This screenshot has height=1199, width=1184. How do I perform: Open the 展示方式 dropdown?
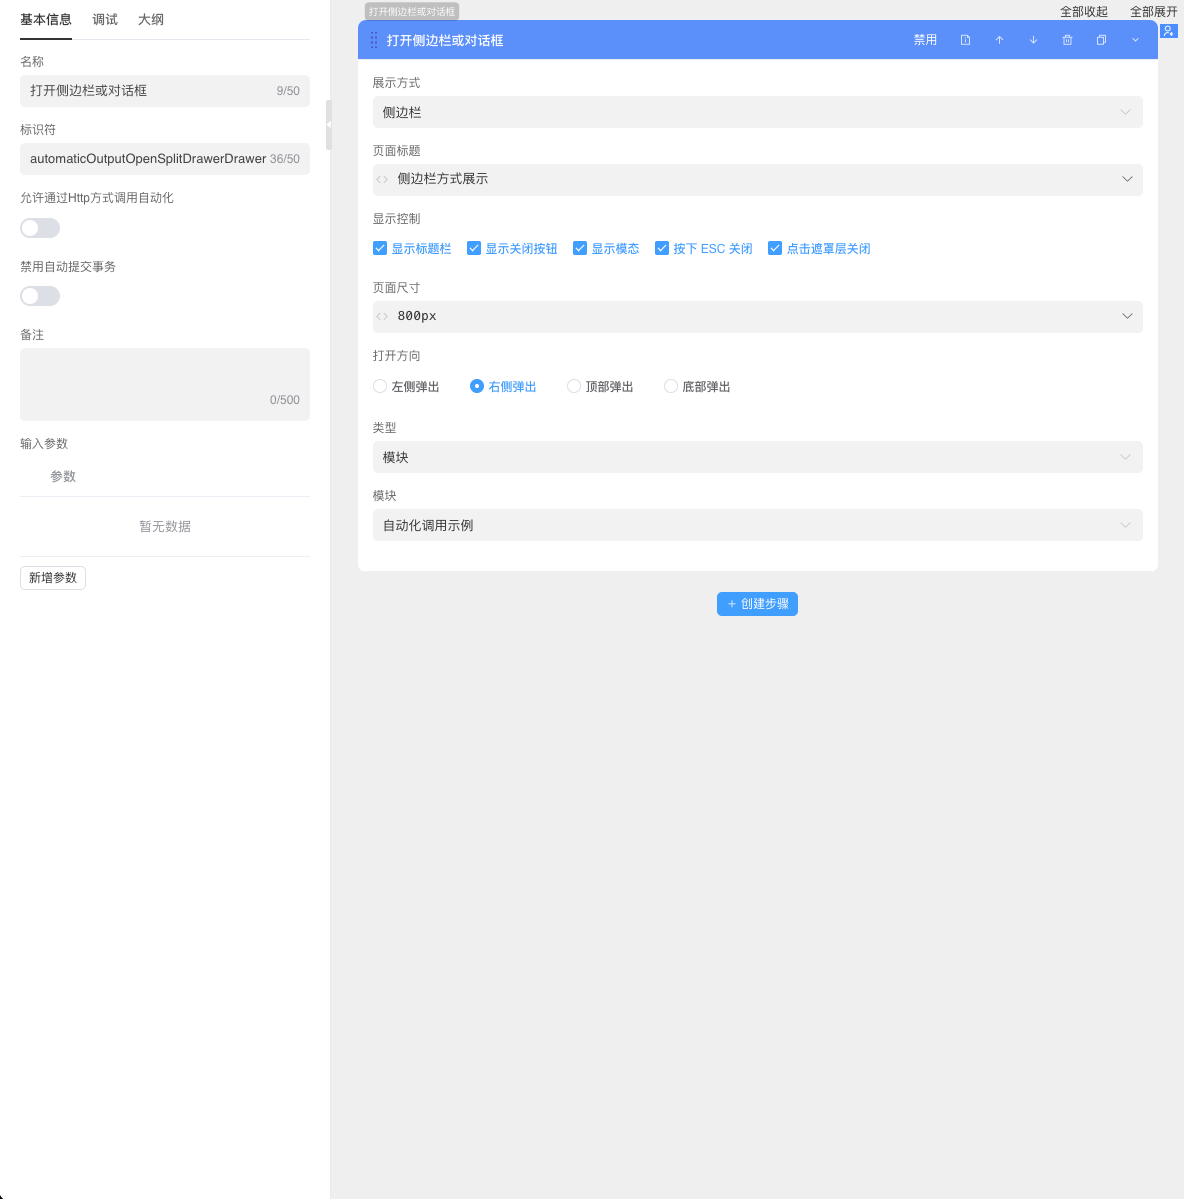(757, 112)
